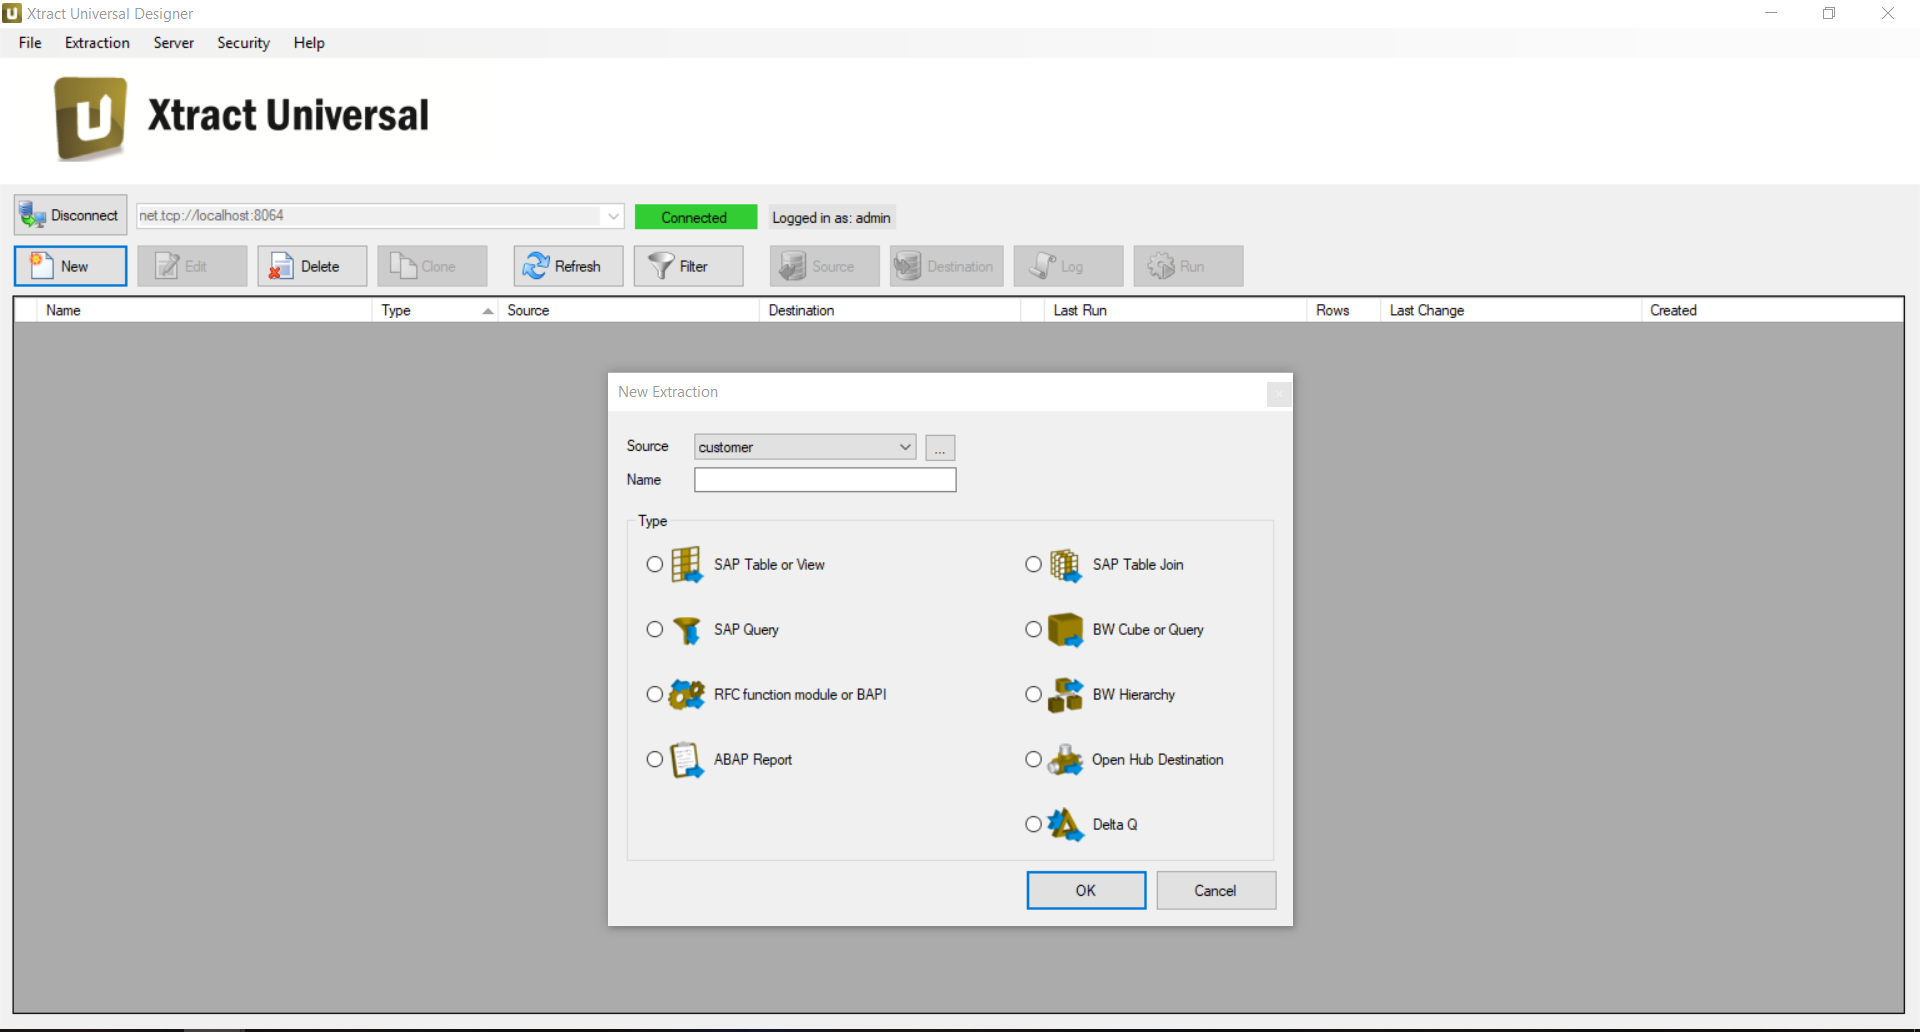Click the Source toolbar button
The width and height of the screenshot is (1920, 1032).
(824, 266)
